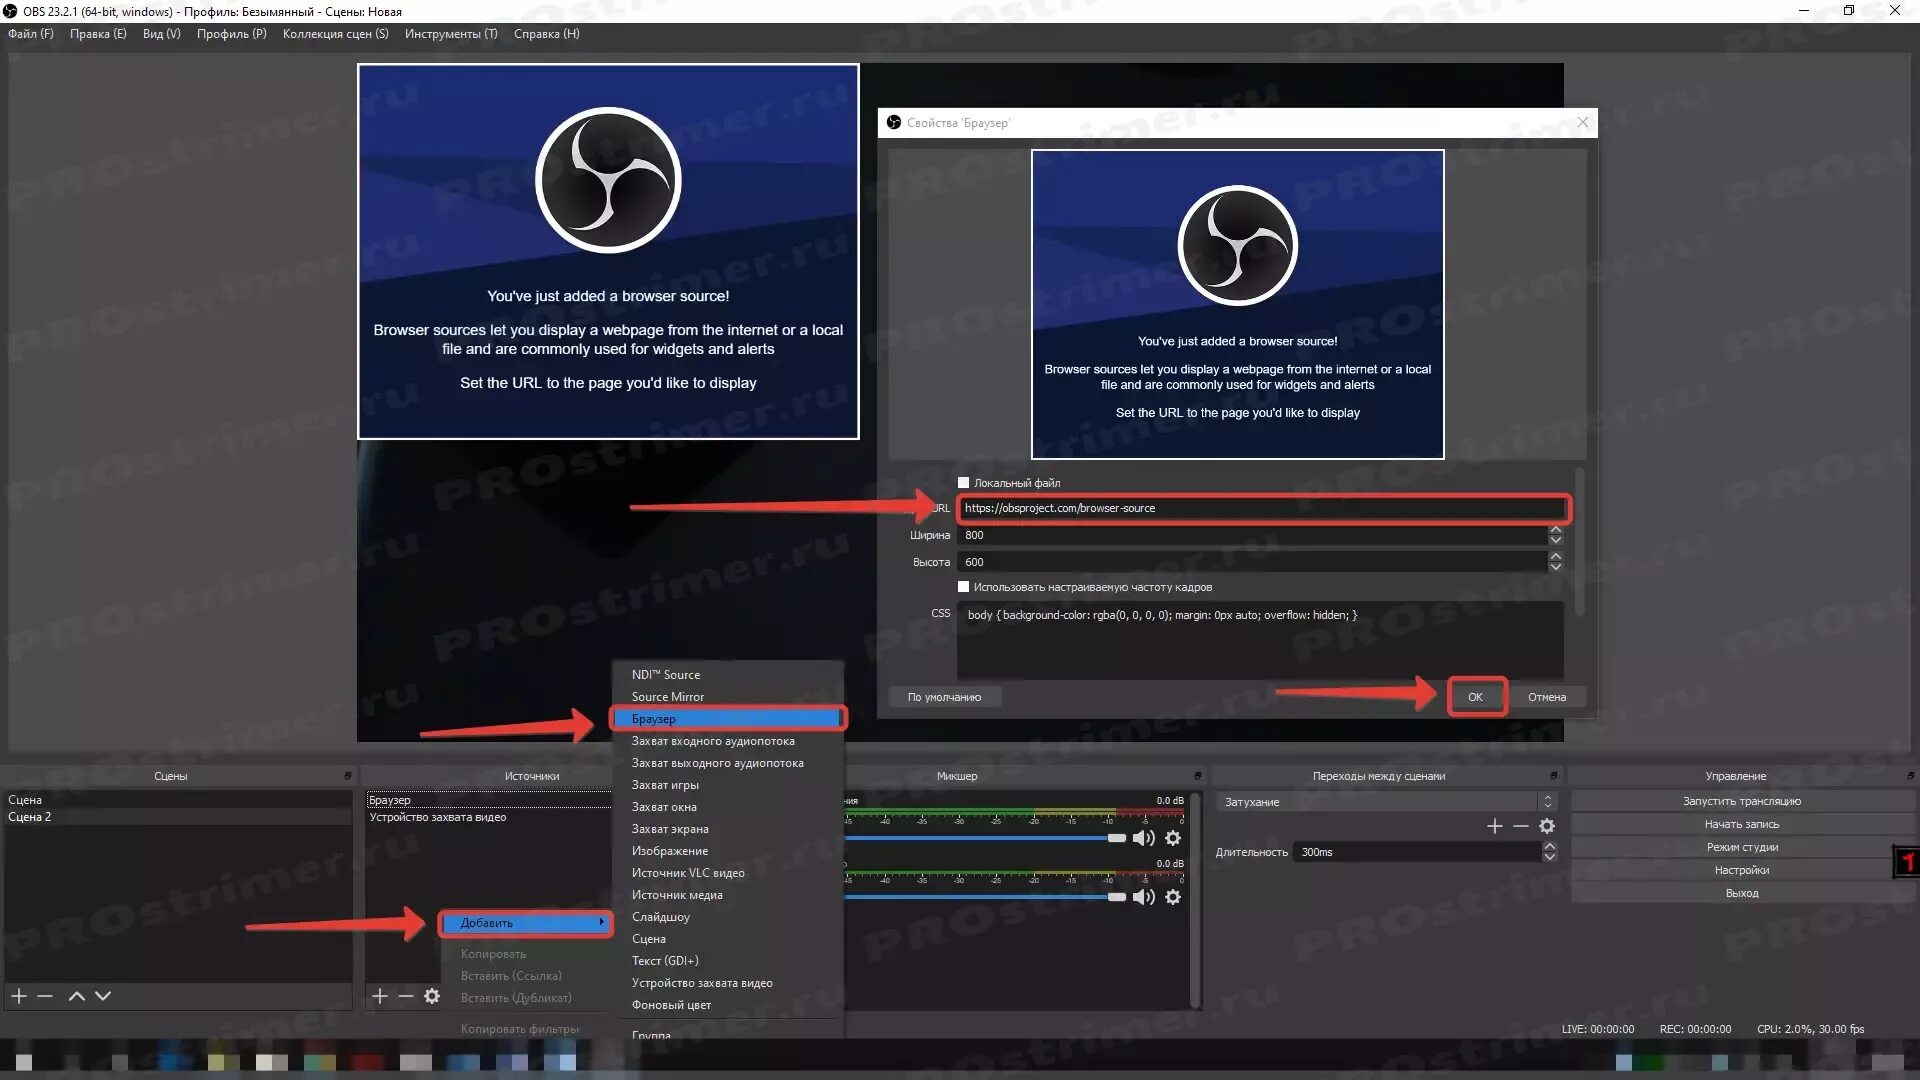
Task: Focus the URL input field
Action: tap(1263, 508)
